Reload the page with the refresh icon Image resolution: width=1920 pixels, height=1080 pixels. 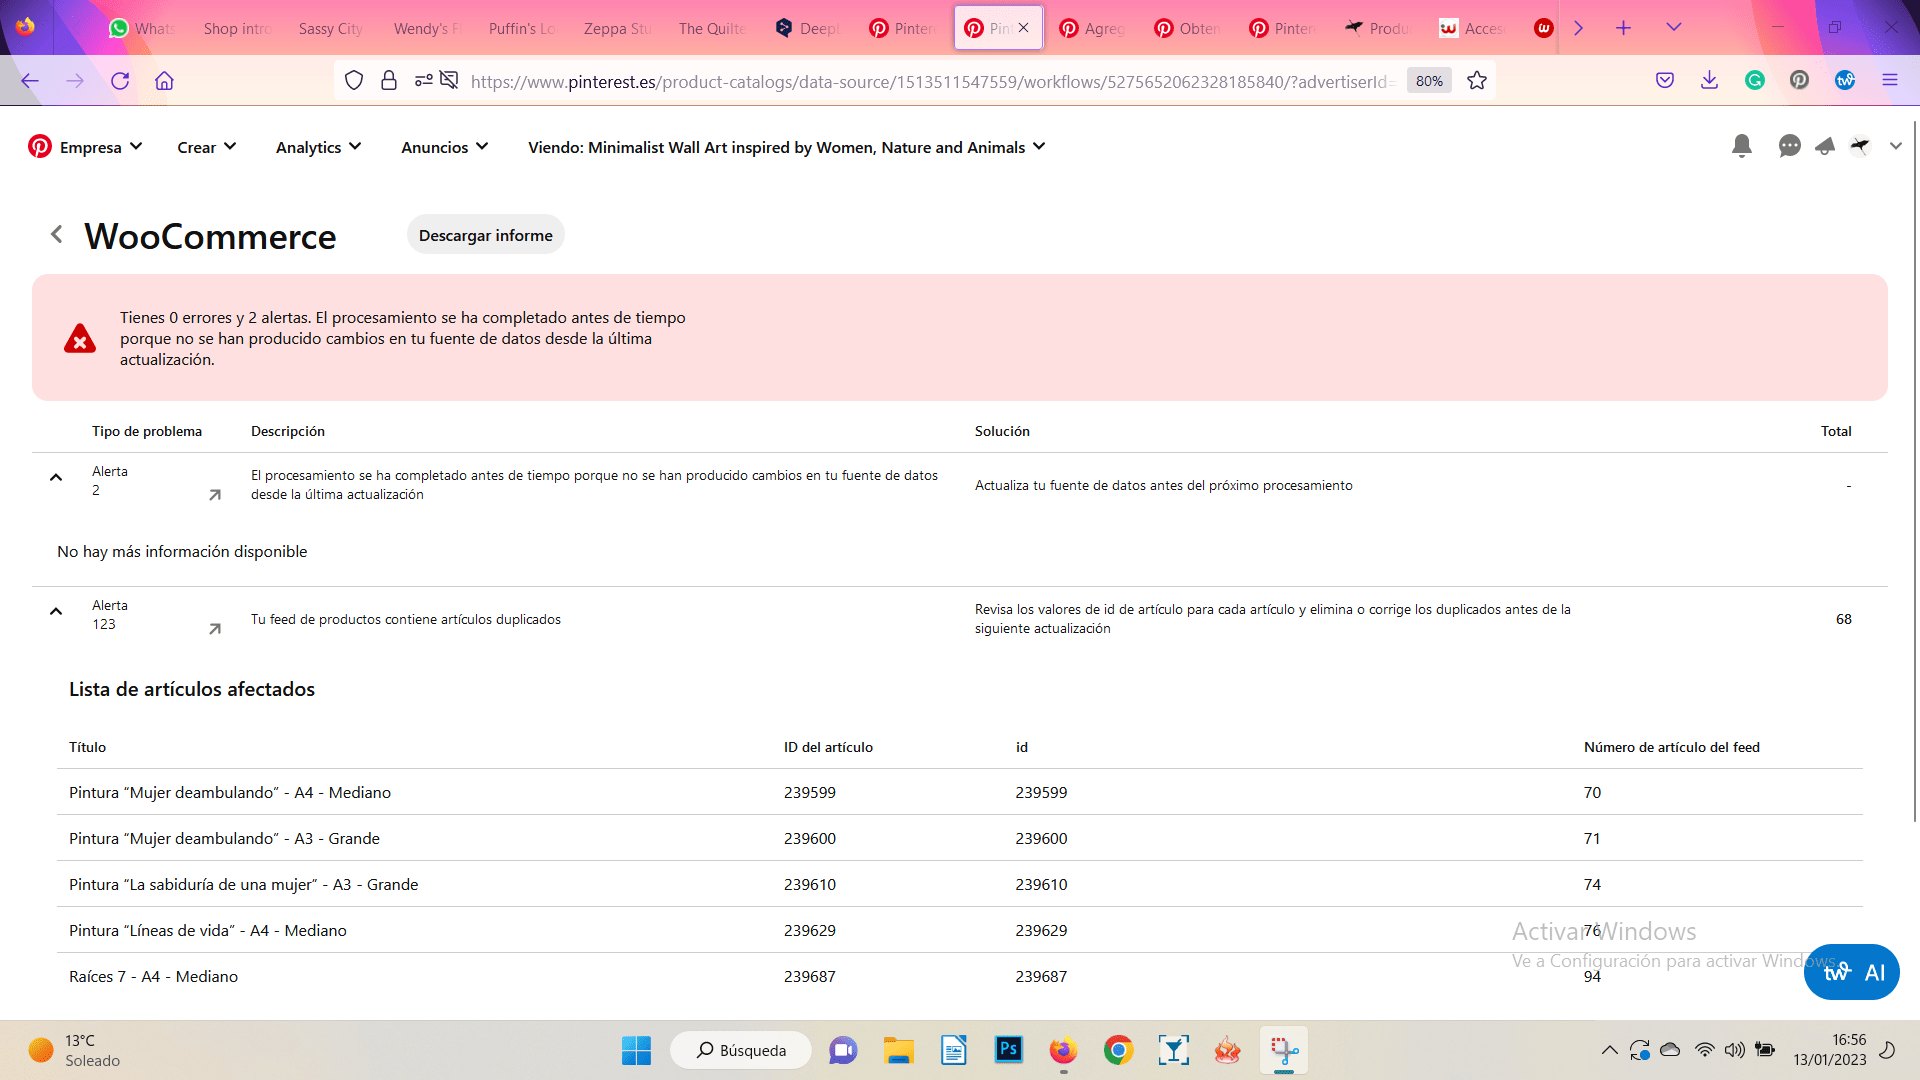(120, 81)
